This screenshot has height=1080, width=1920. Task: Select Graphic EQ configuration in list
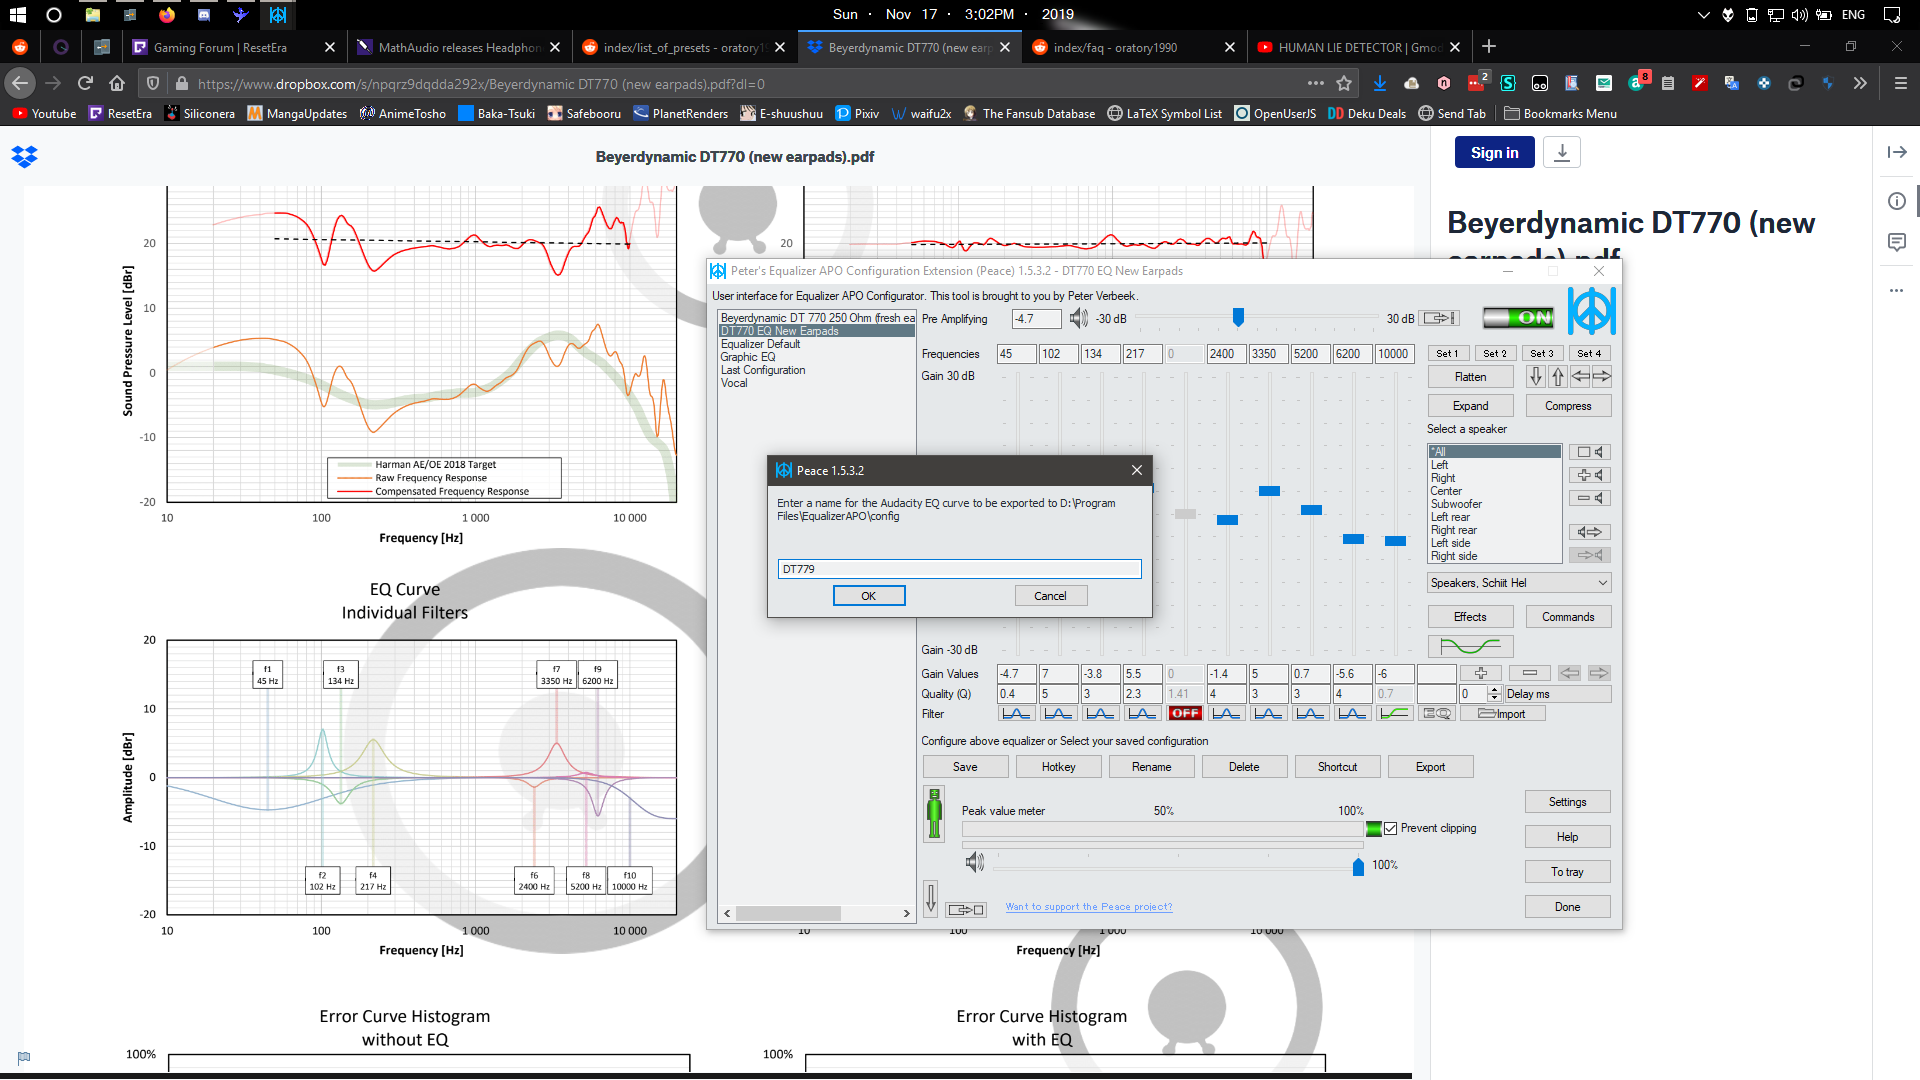pos(747,357)
